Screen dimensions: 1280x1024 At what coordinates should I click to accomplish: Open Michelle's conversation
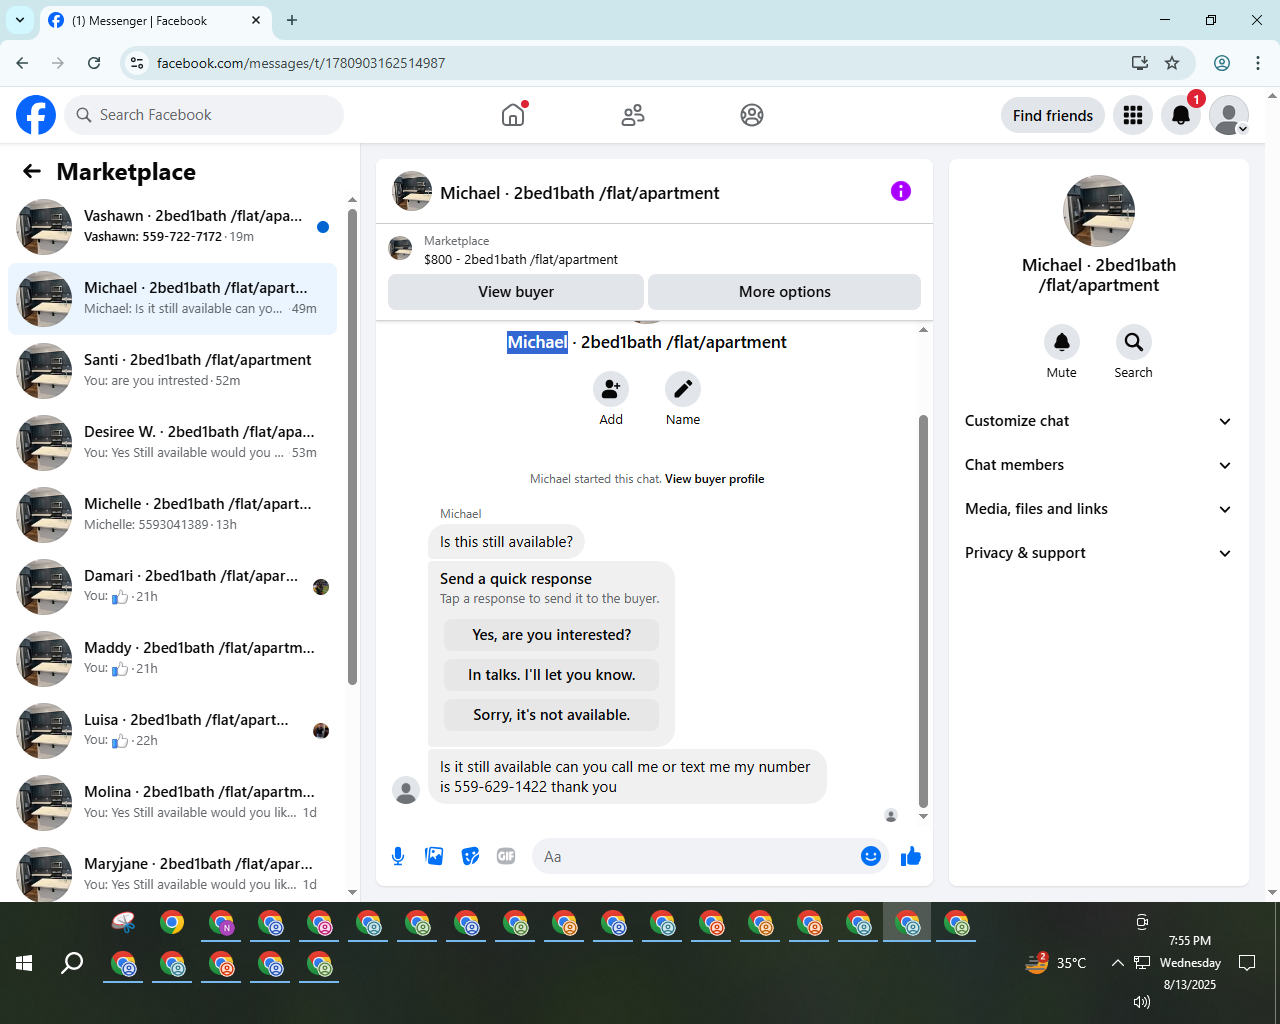172,515
